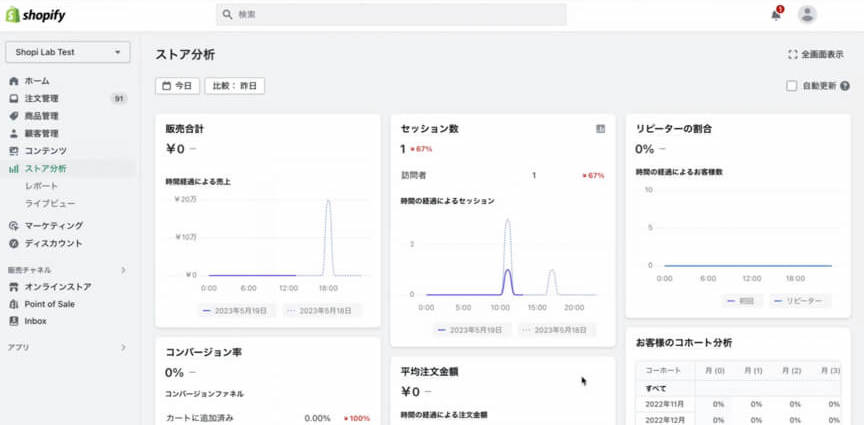Image resolution: width=864 pixels, height=425 pixels.
Task: Click the すべて cohort row
Action: (x=738, y=389)
